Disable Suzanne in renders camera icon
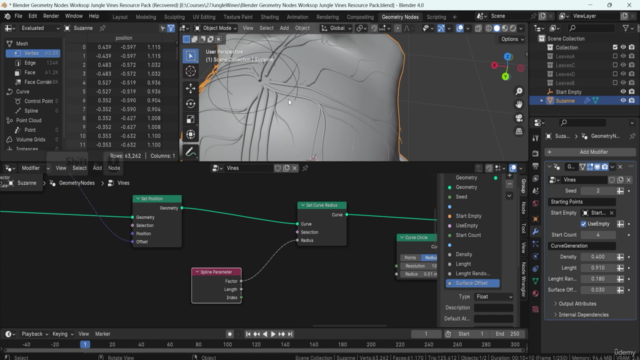The height and width of the screenshot is (360, 640). coord(632,101)
